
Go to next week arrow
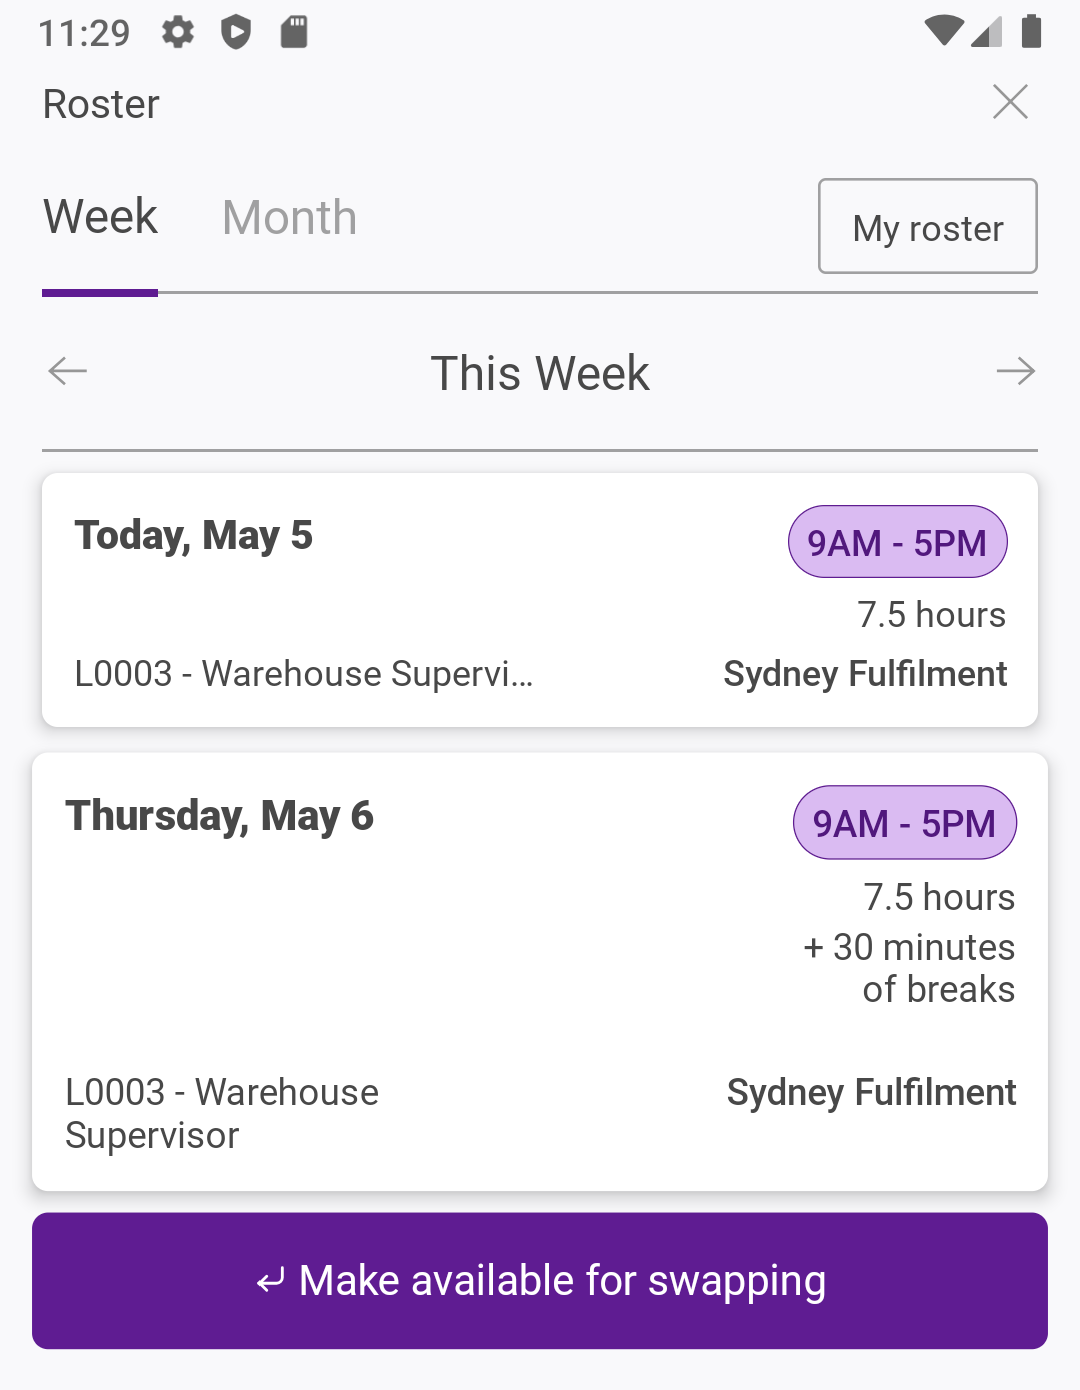[1015, 372]
